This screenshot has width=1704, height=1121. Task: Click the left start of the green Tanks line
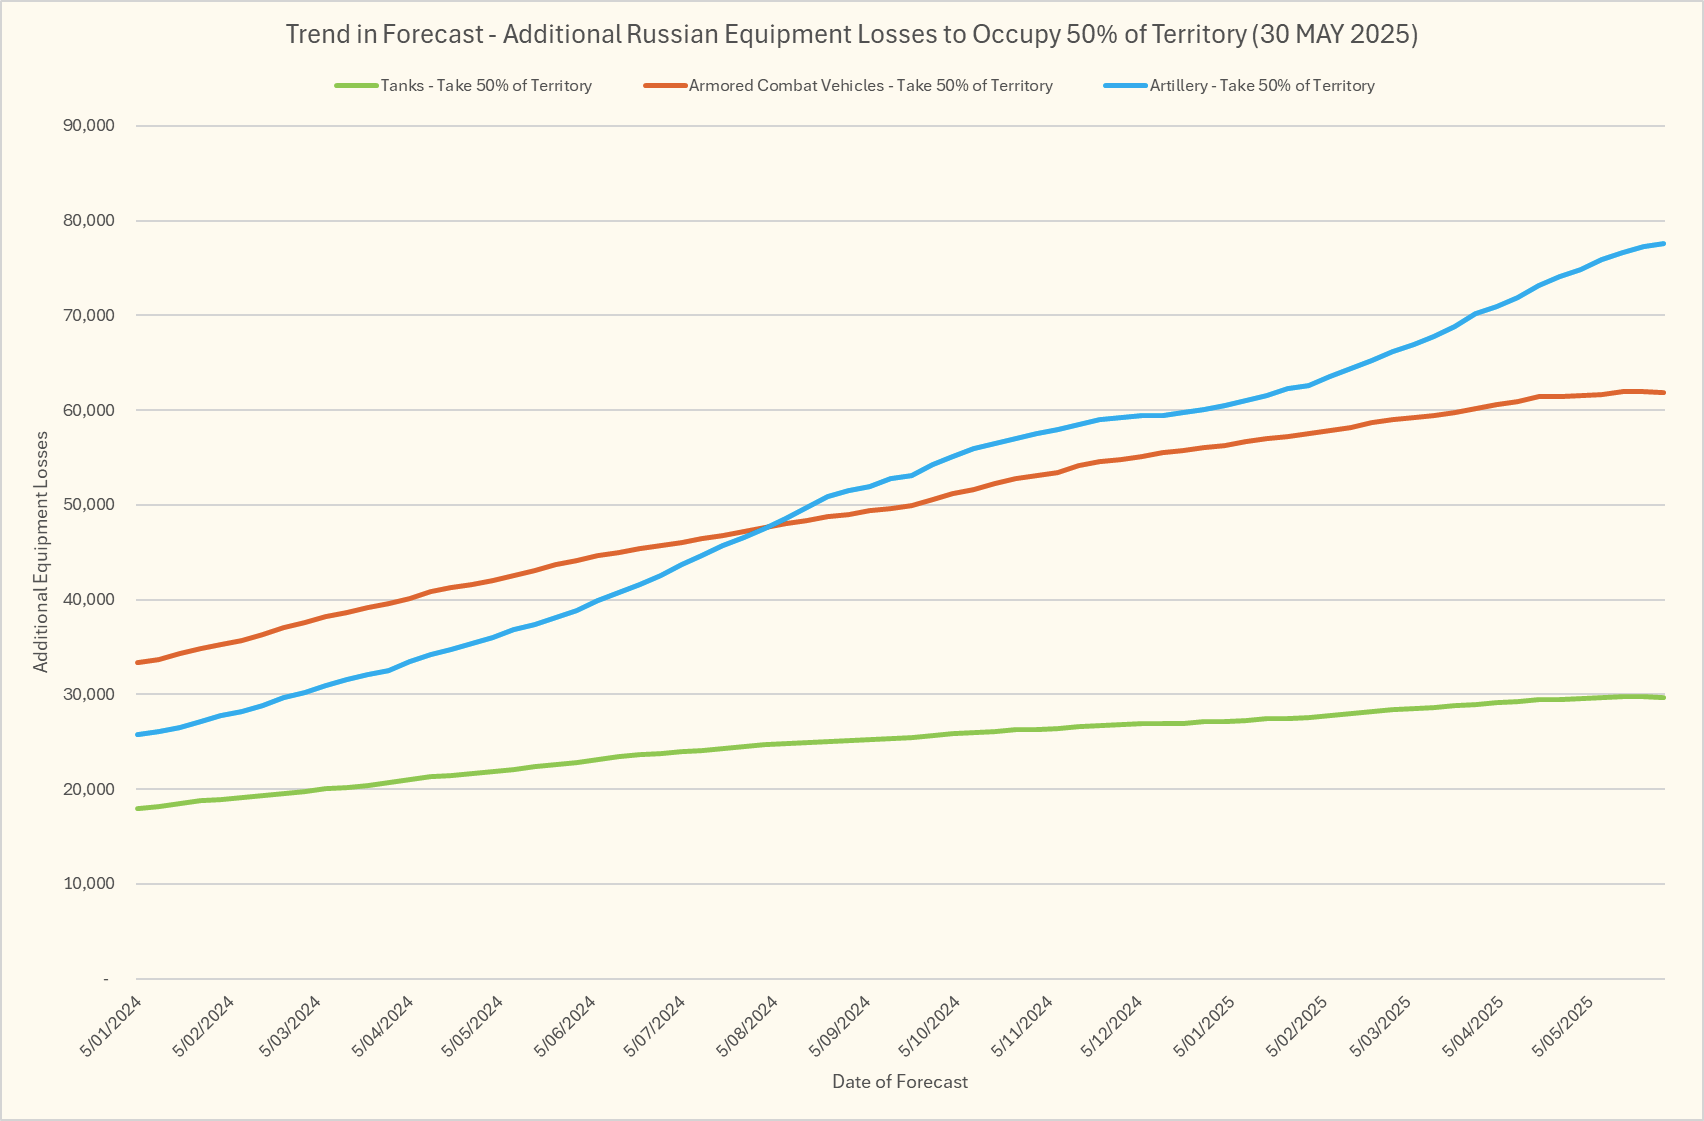pyautogui.click(x=138, y=808)
